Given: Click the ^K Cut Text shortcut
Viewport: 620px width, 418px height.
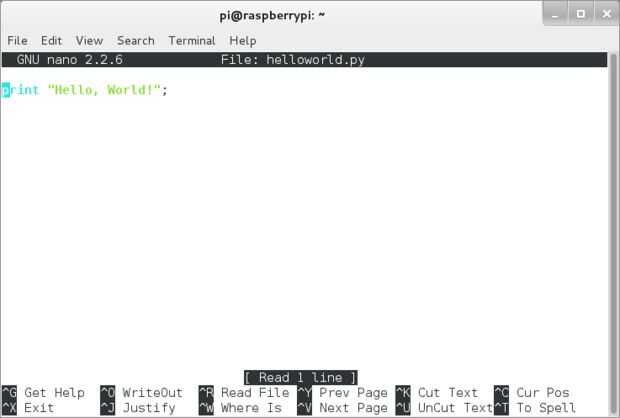Looking at the screenshot, I should coord(437,393).
